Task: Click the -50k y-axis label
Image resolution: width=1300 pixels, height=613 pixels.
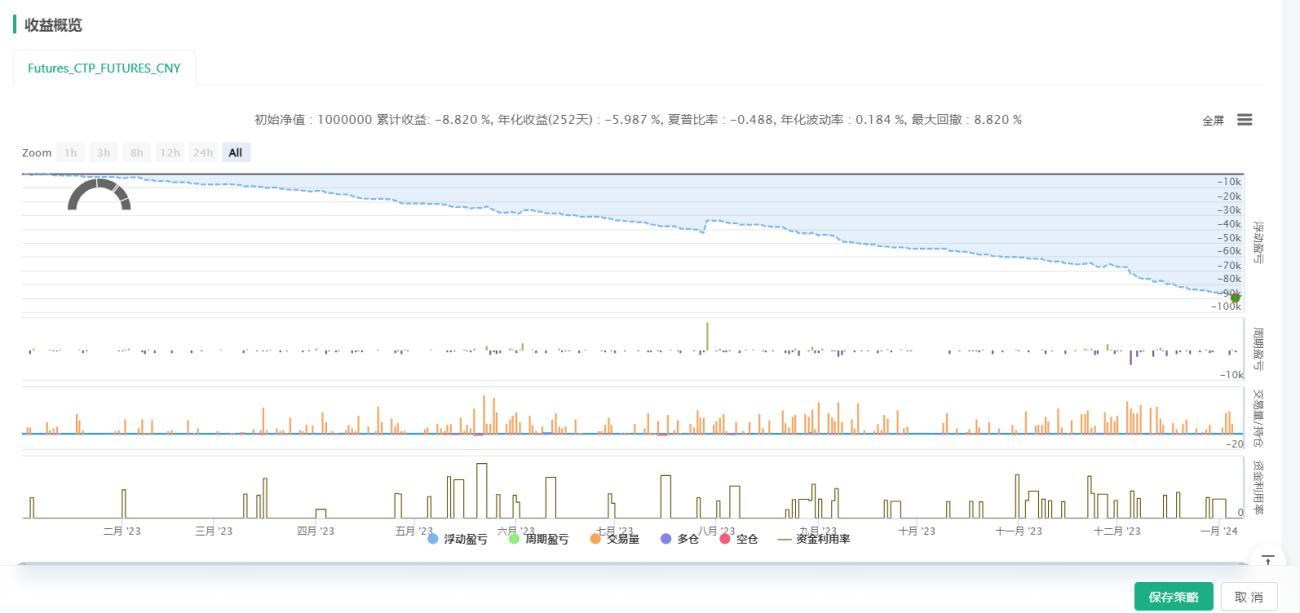Action: point(1229,238)
